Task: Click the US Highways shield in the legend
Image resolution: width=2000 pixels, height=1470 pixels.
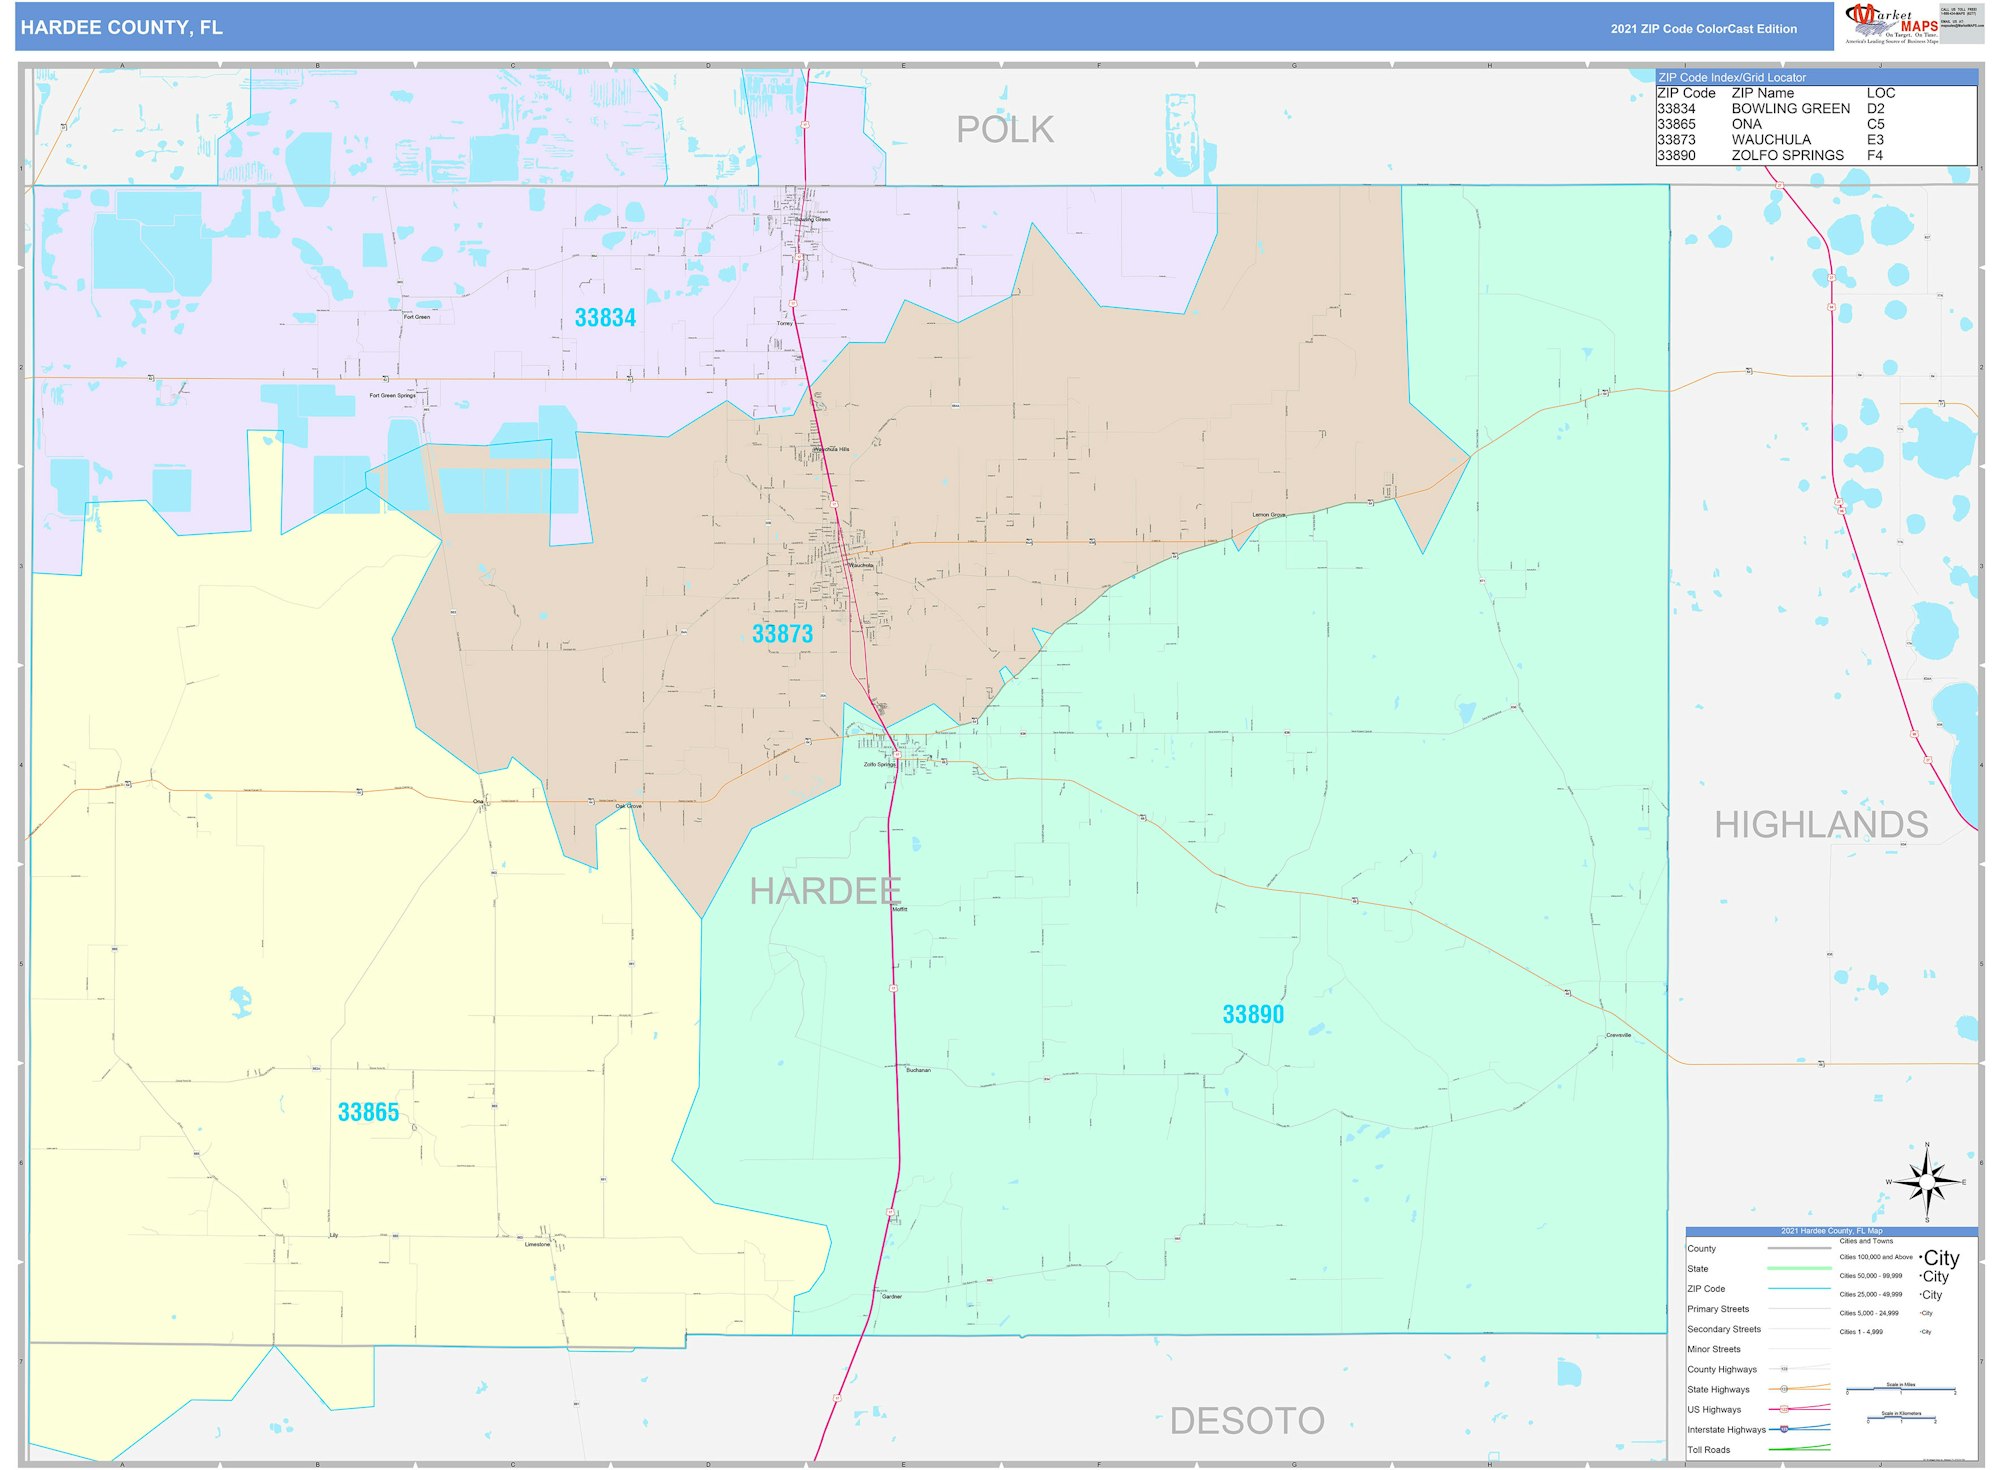Action: tap(1784, 1409)
